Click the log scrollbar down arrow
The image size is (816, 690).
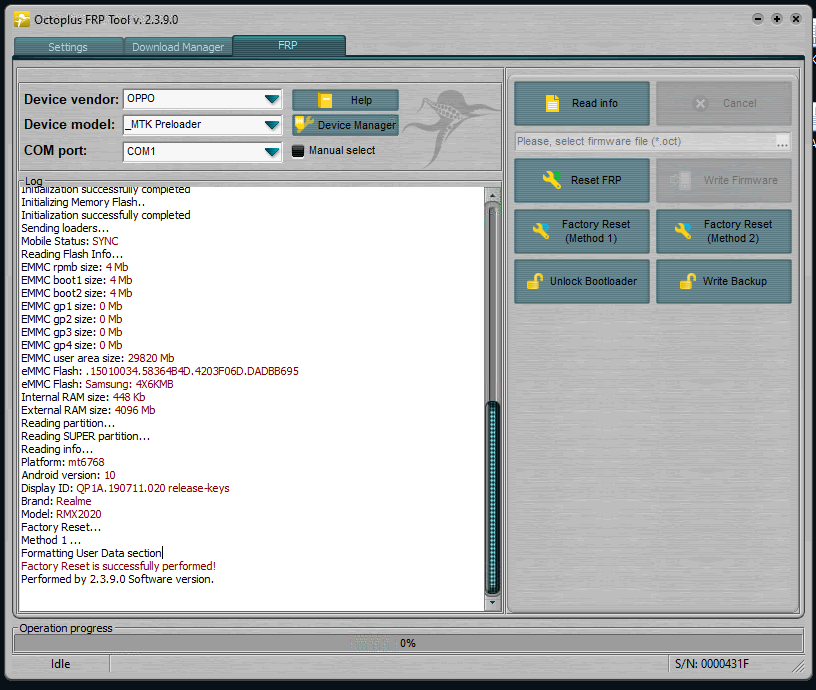click(492, 603)
